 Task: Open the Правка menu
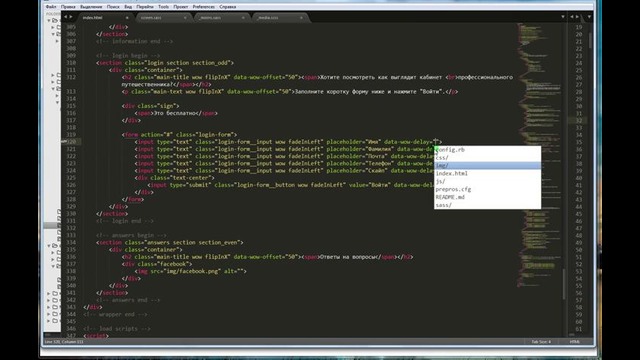point(68,7)
